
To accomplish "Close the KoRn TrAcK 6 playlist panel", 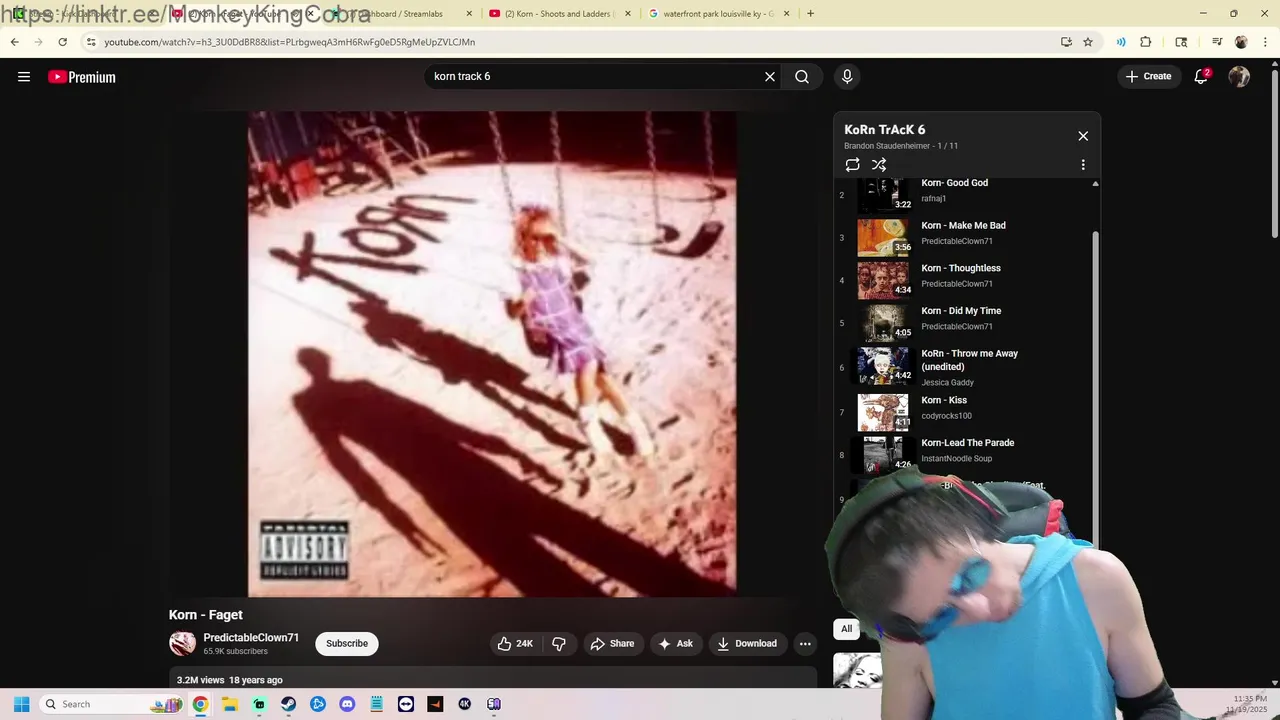I will pyautogui.click(x=1083, y=136).
